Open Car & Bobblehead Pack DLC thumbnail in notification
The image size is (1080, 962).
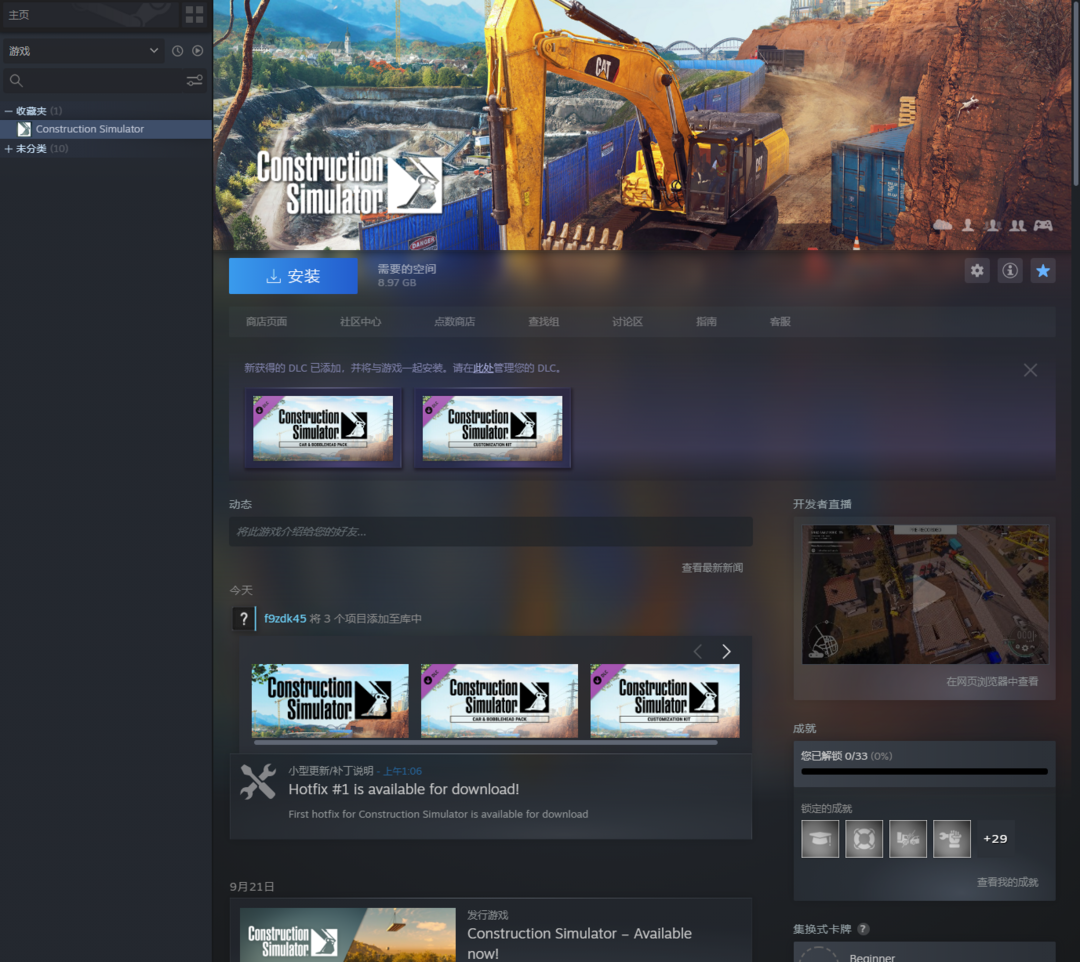pos(323,428)
